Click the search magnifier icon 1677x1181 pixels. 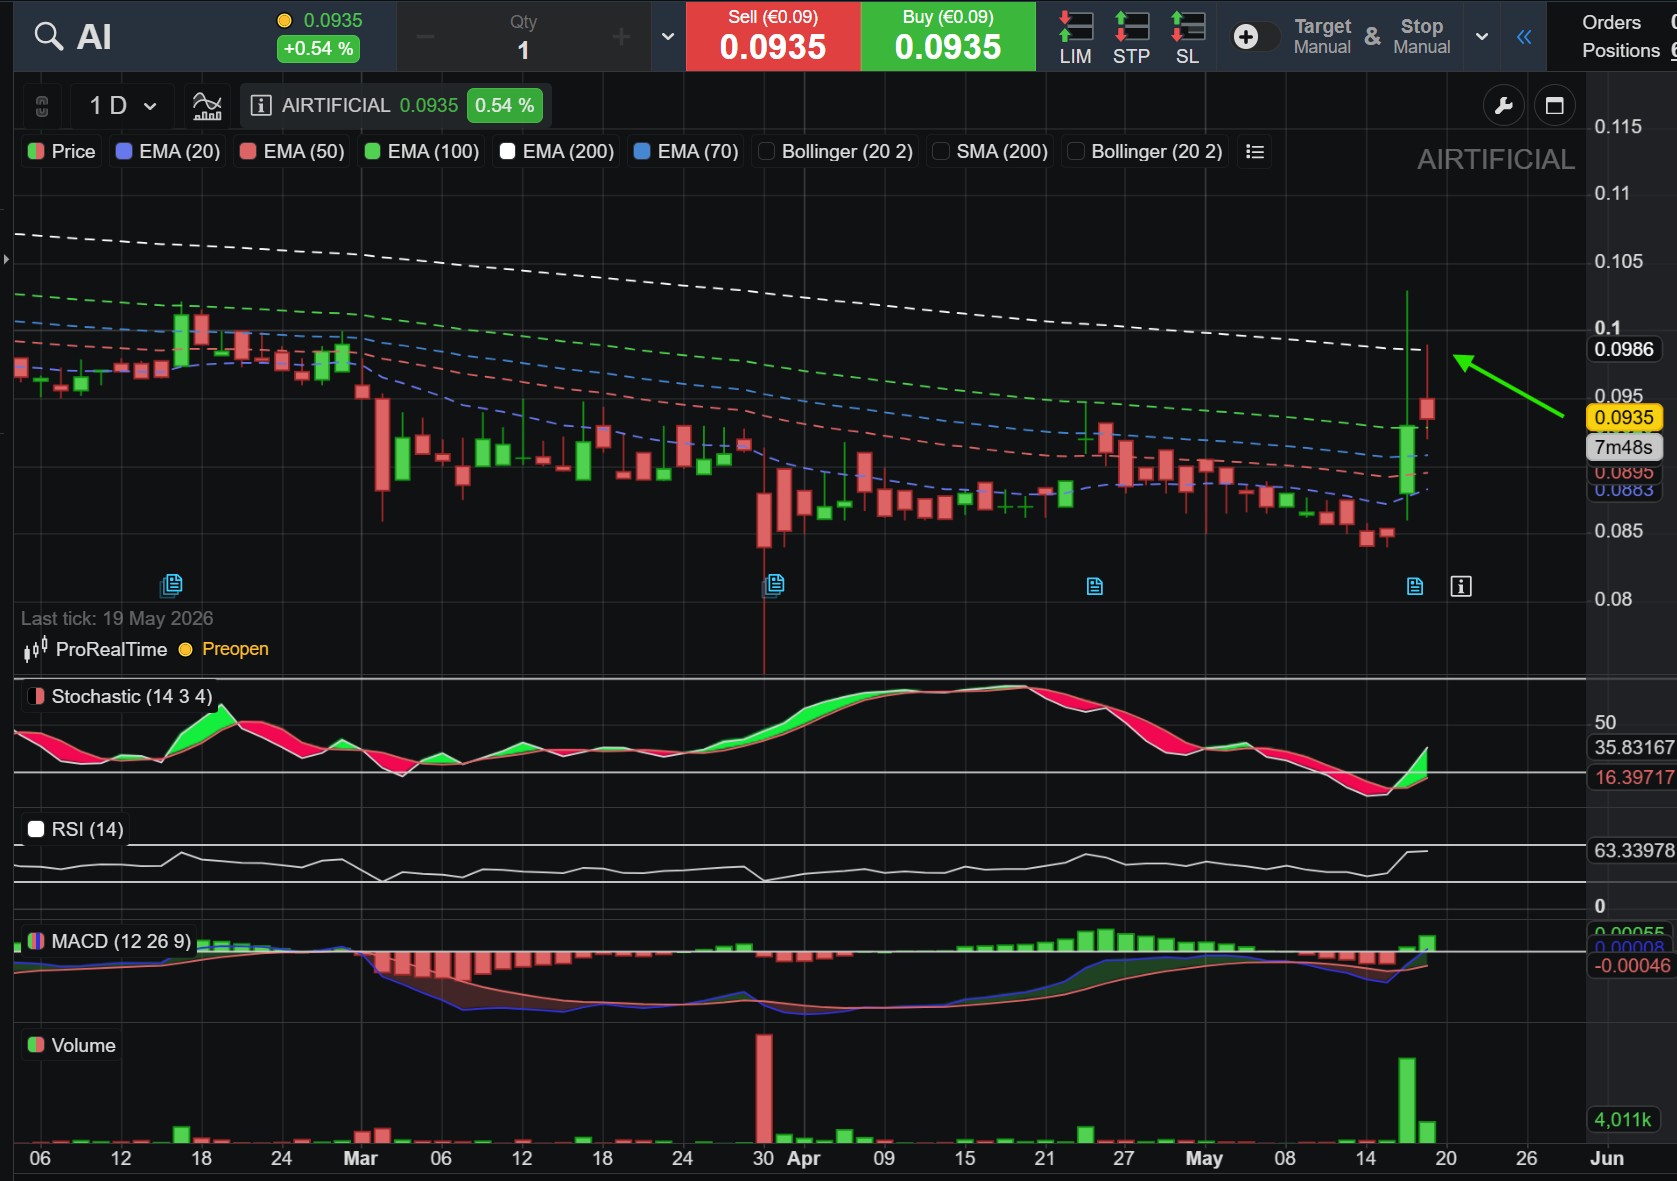tap(48, 37)
